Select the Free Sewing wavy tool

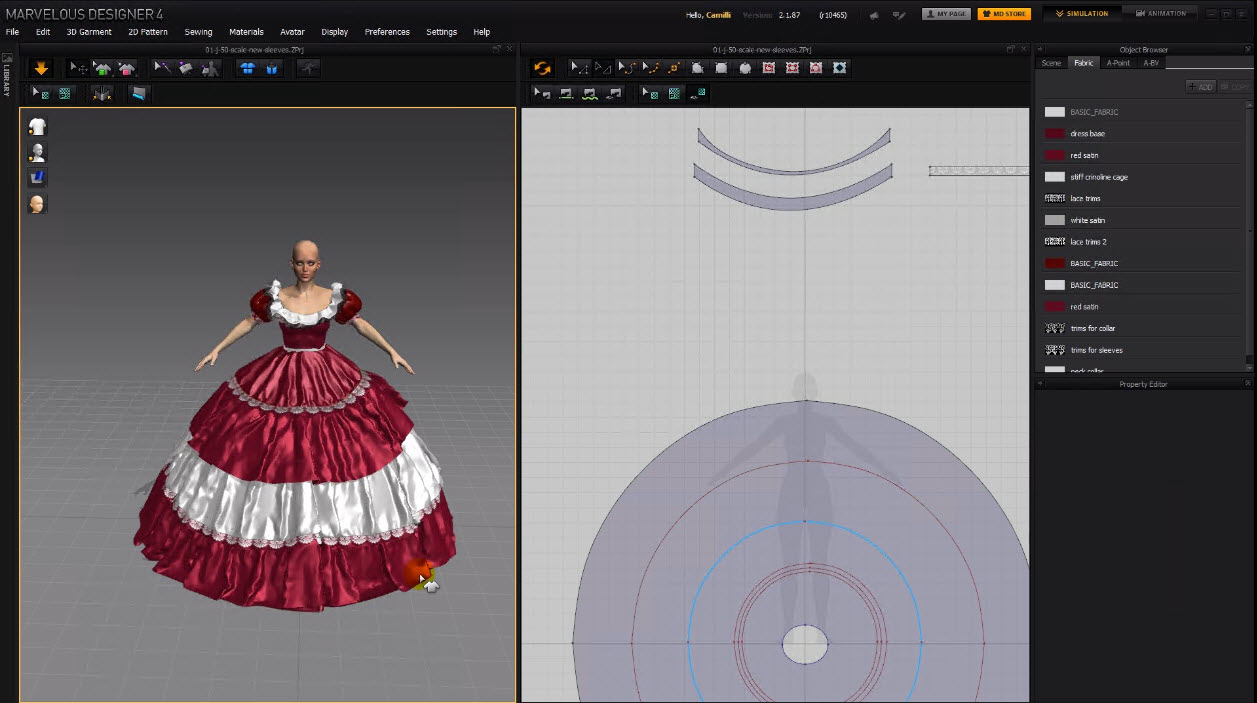point(590,93)
